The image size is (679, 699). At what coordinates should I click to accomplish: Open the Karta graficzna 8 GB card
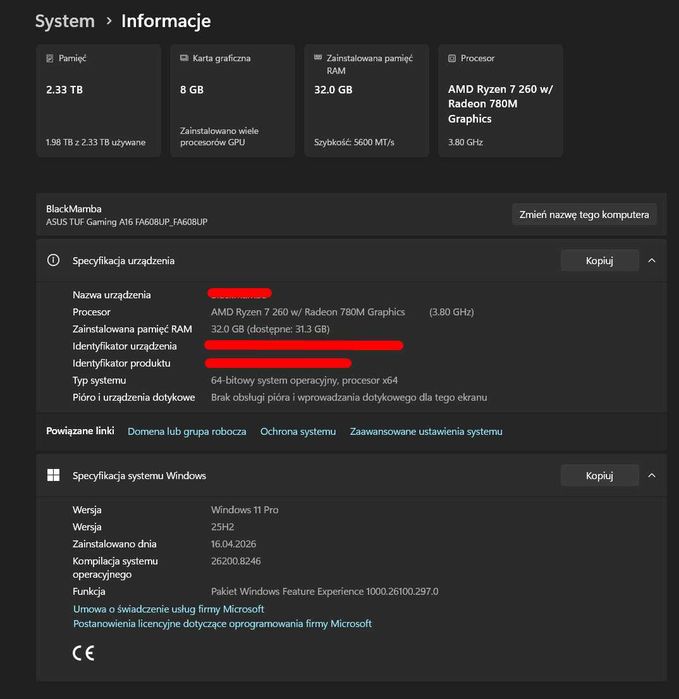pyautogui.click(x=232, y=101)
